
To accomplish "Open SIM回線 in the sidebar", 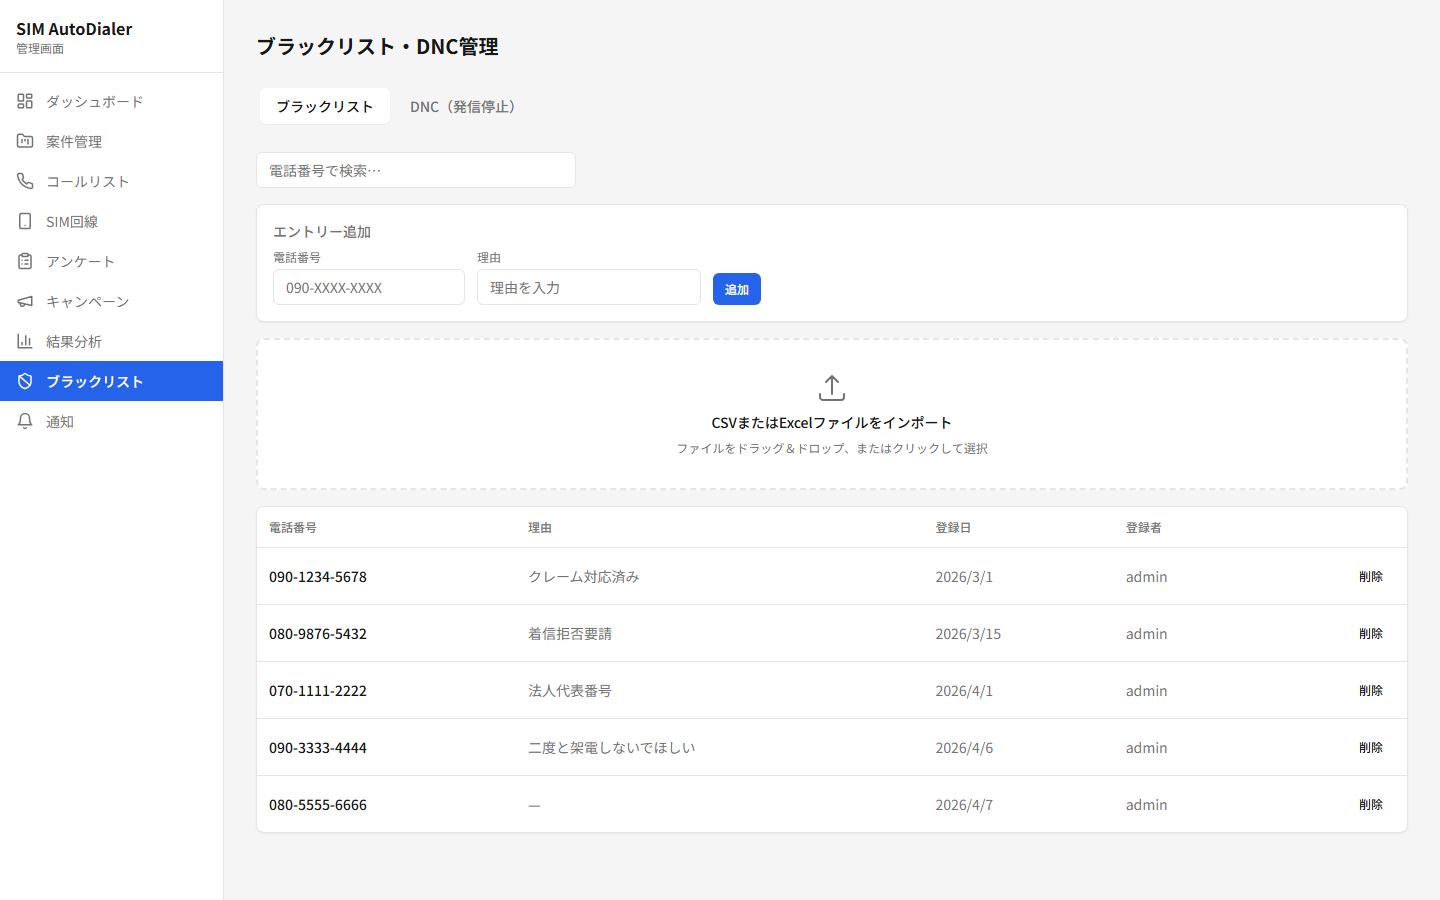I will pyautogui.click(x=111, y=221).
